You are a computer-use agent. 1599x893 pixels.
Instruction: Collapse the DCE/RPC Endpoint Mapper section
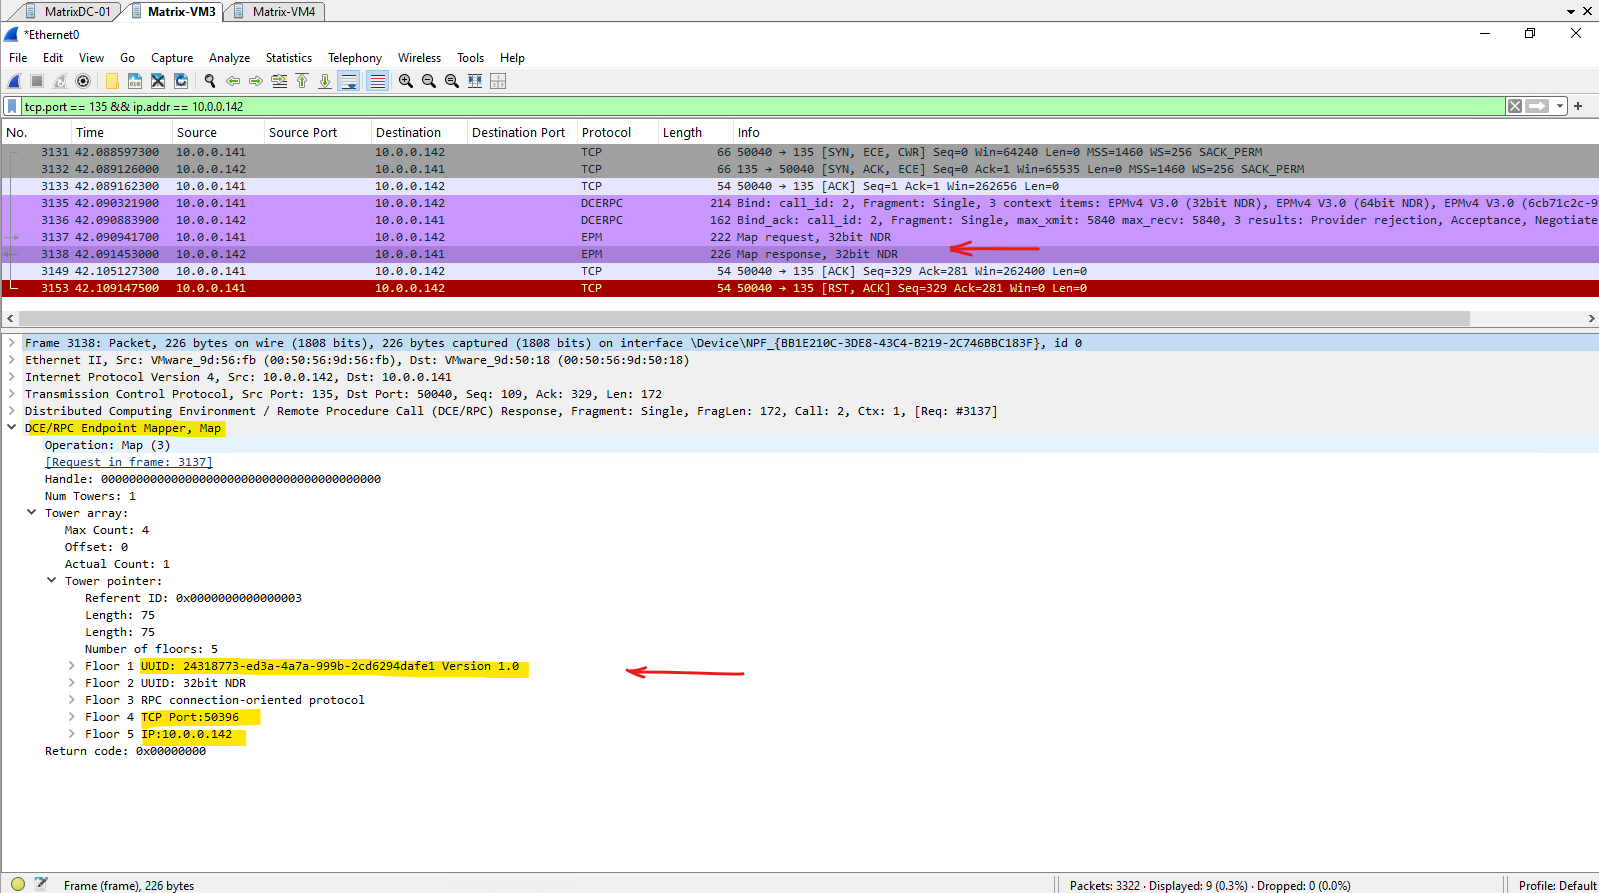point(12,428)
